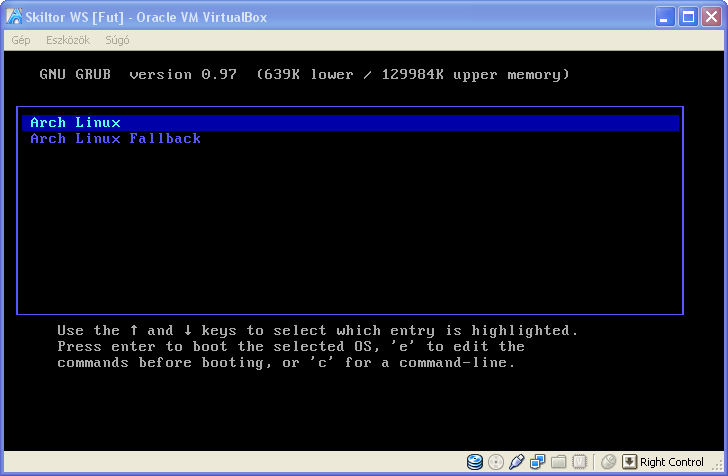The image size is (728, 476).
Task: Click the USB devices status icon
Action: [x=517, y=462]
